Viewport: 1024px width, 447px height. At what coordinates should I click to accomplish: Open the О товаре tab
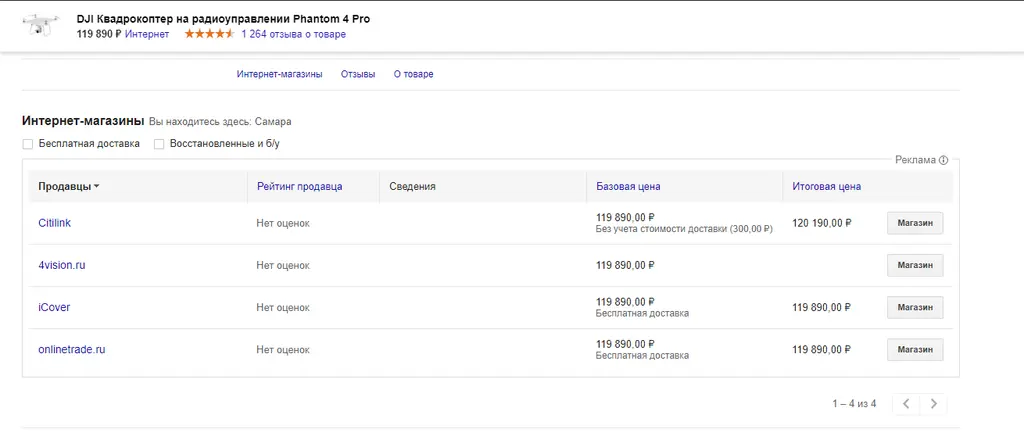click(413, 74)
